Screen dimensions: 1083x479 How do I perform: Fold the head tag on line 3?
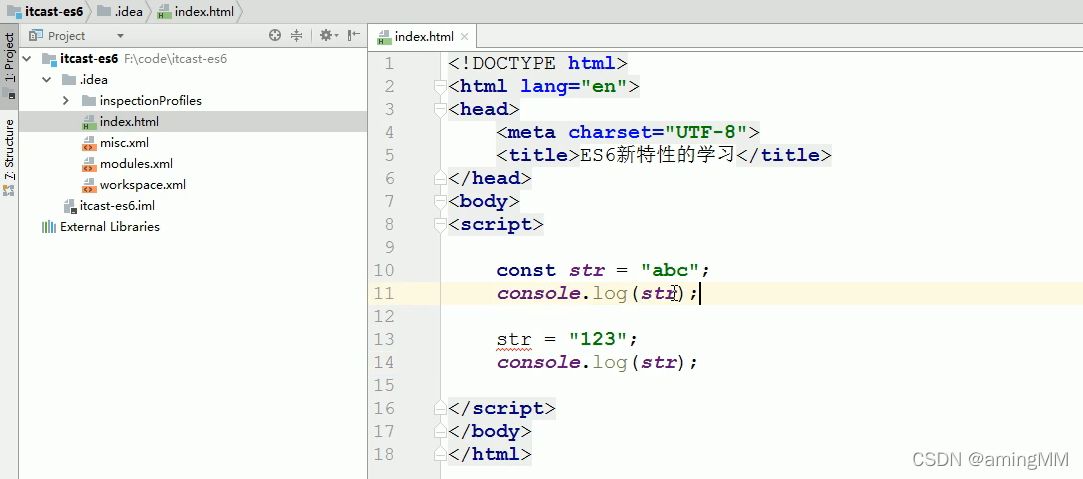tap(439, 109)
